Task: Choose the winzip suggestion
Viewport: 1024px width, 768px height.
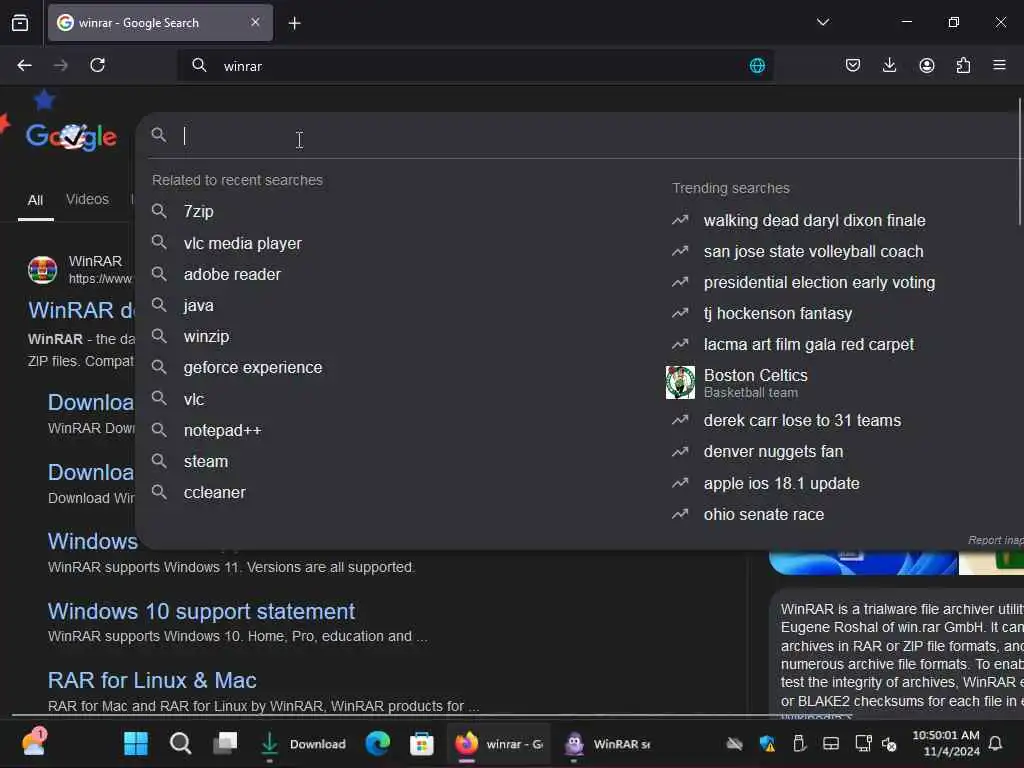Action: coord(206,336)
